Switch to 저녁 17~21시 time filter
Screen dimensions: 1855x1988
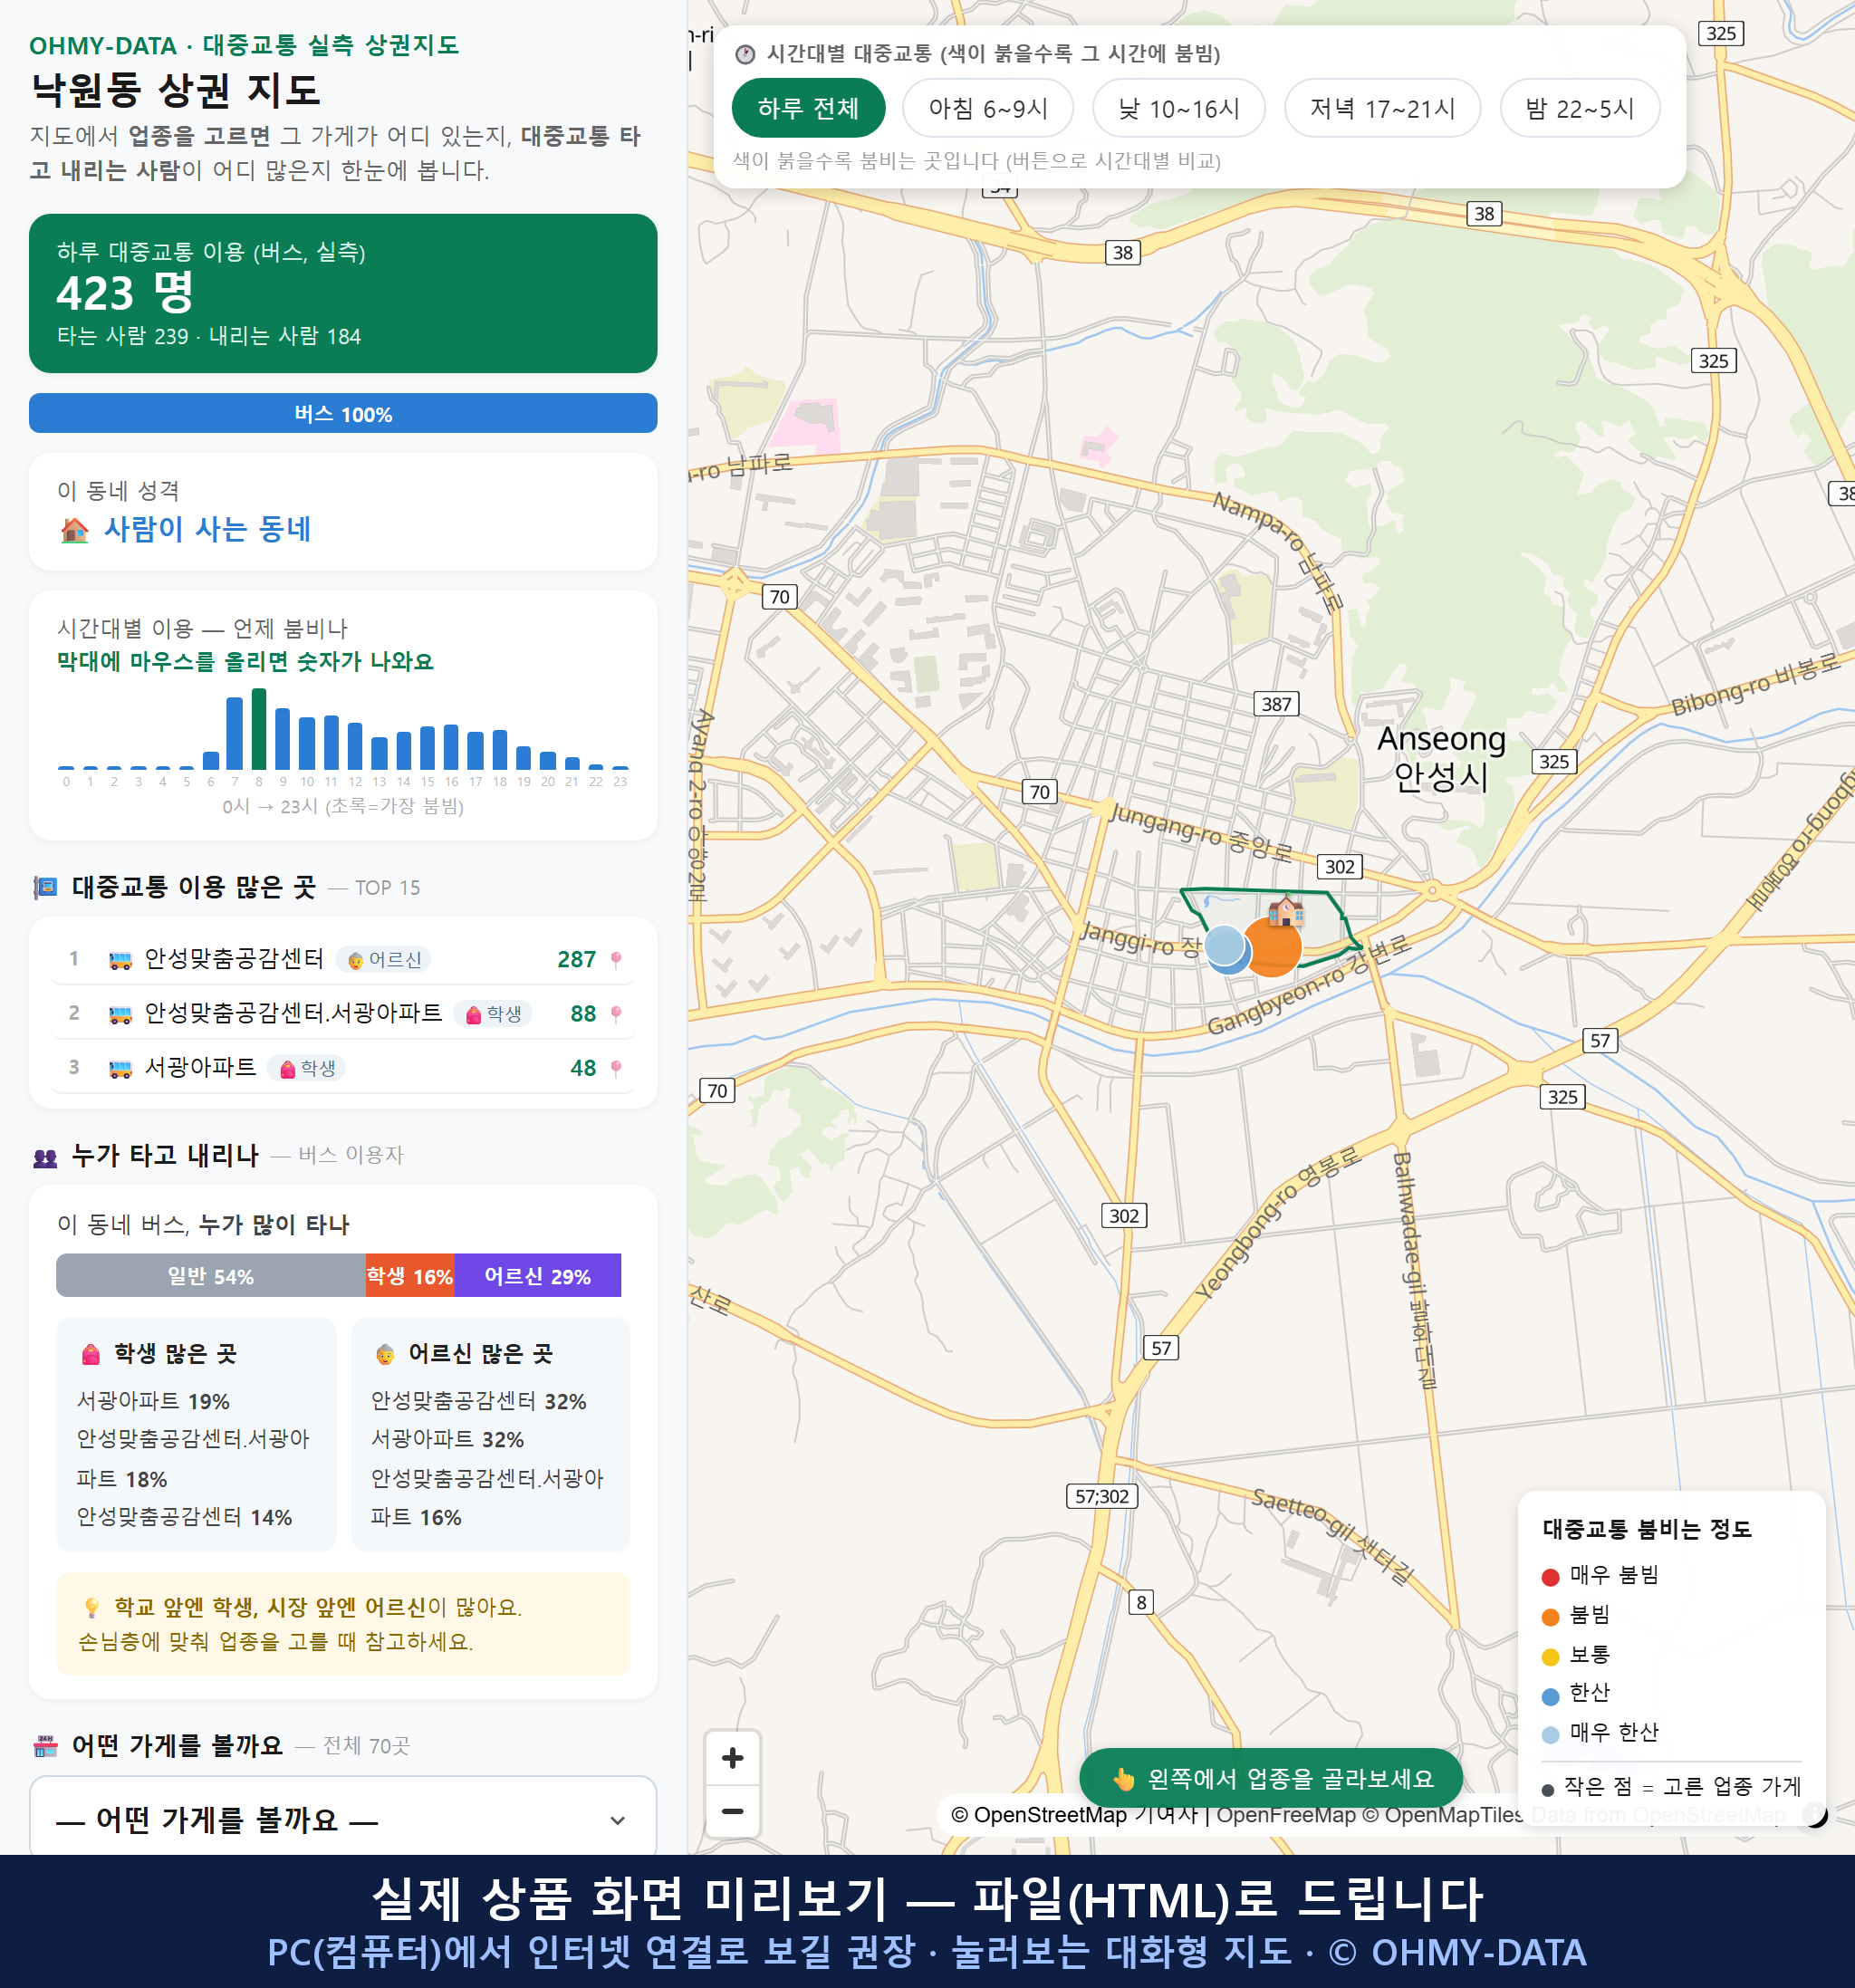point(1382,108)
